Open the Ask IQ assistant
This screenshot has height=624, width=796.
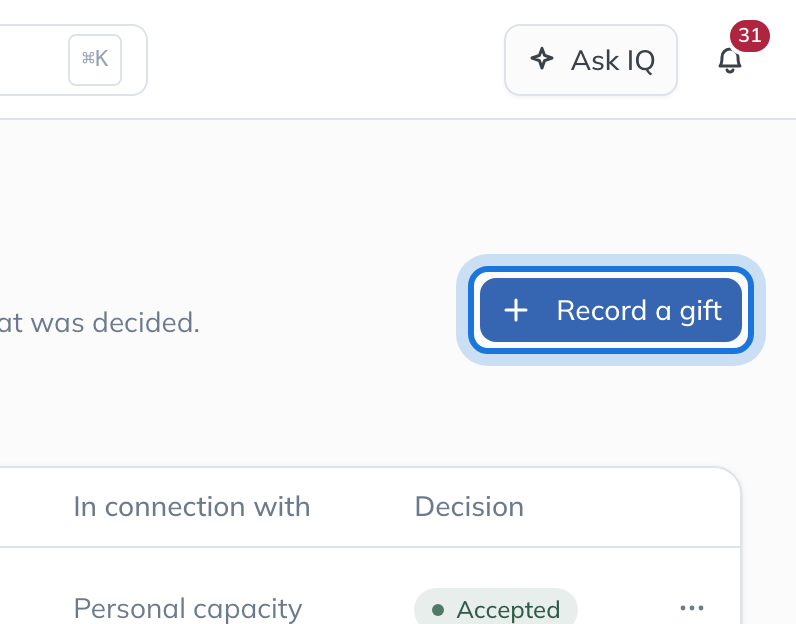(x=590, y=60)
